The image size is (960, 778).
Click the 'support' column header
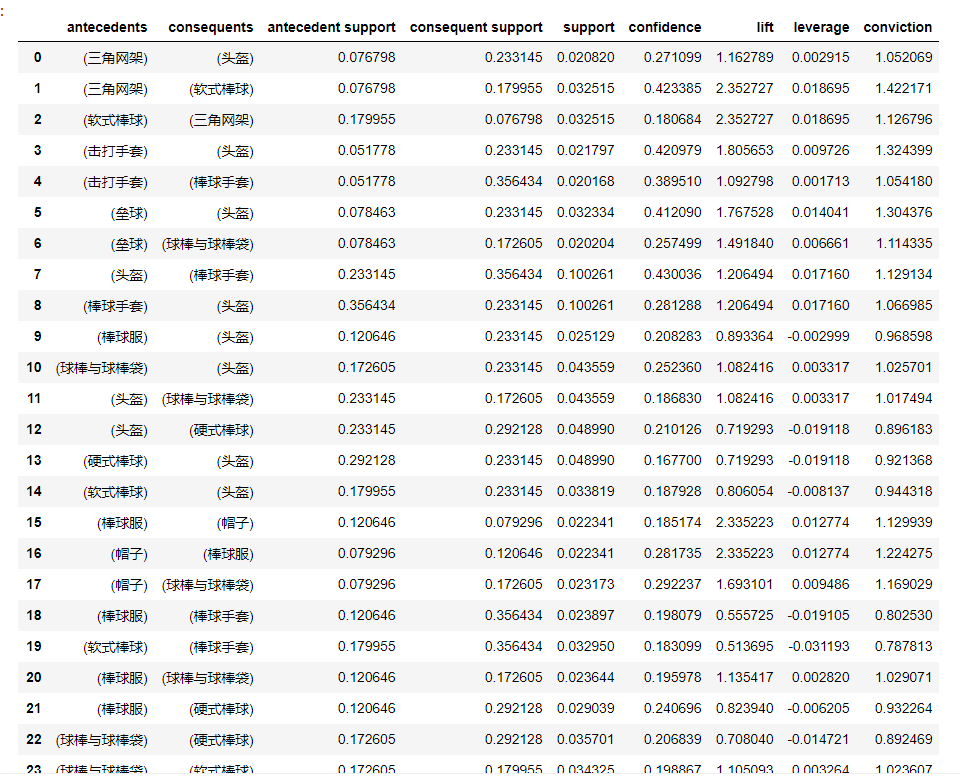(589, 28)
